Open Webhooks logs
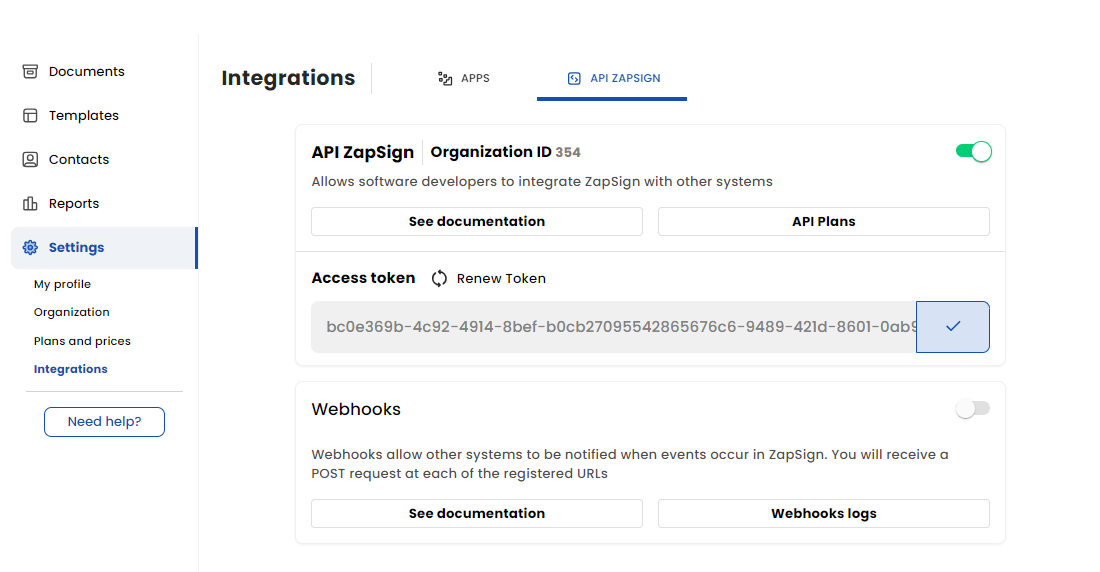 point(823,514)
